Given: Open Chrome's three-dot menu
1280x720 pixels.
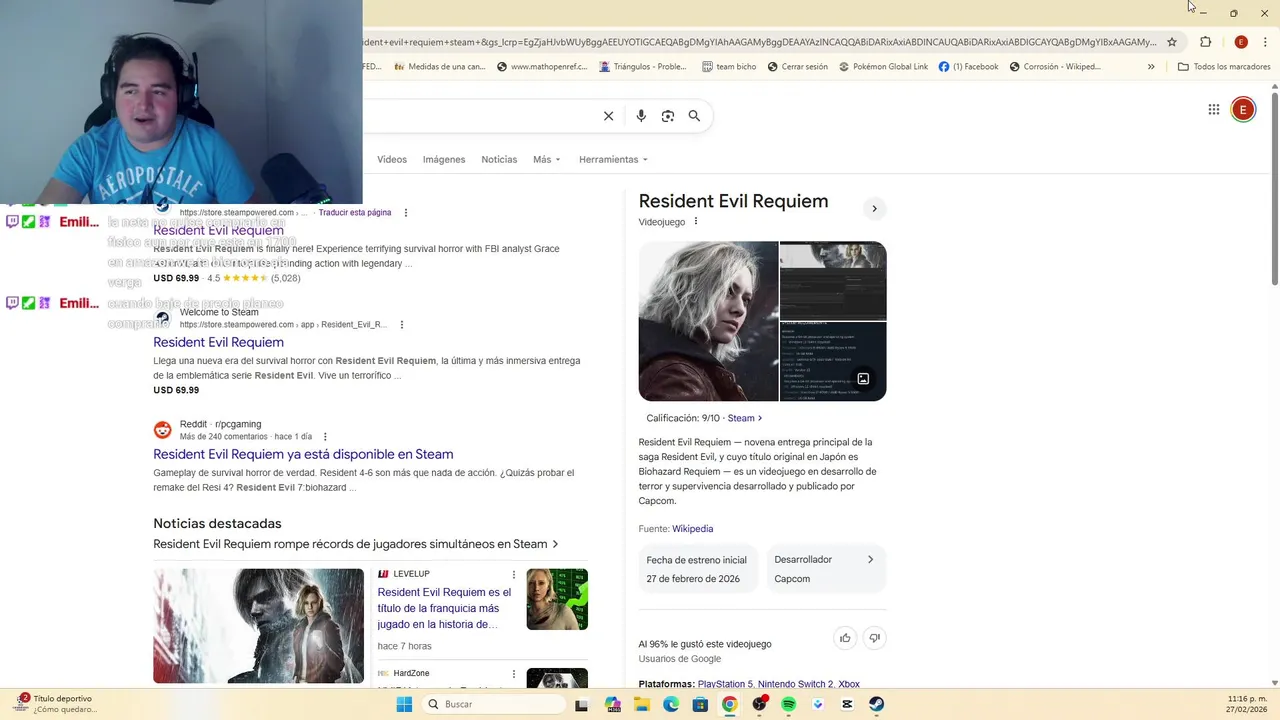Looking at the screenshot, I should coord(1265,42).
